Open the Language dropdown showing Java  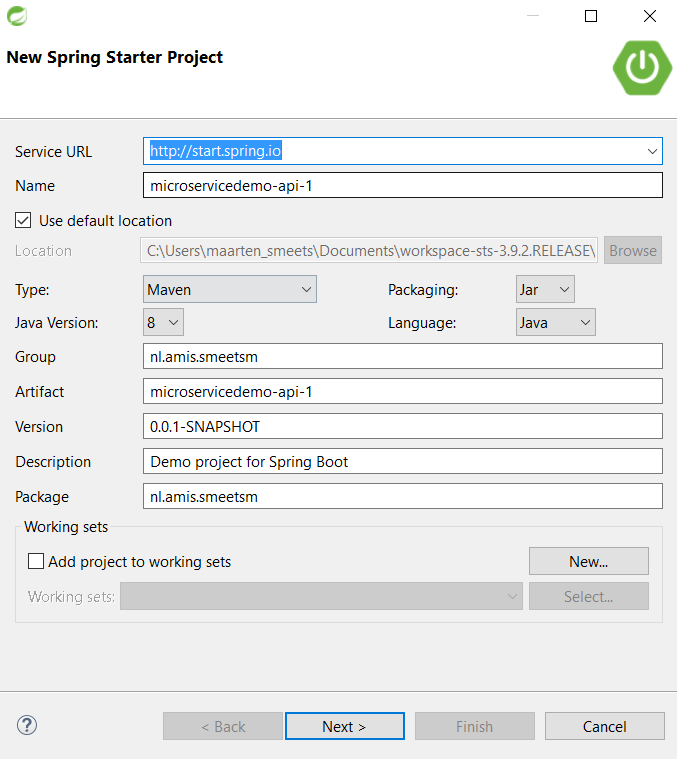pos(556,322)
